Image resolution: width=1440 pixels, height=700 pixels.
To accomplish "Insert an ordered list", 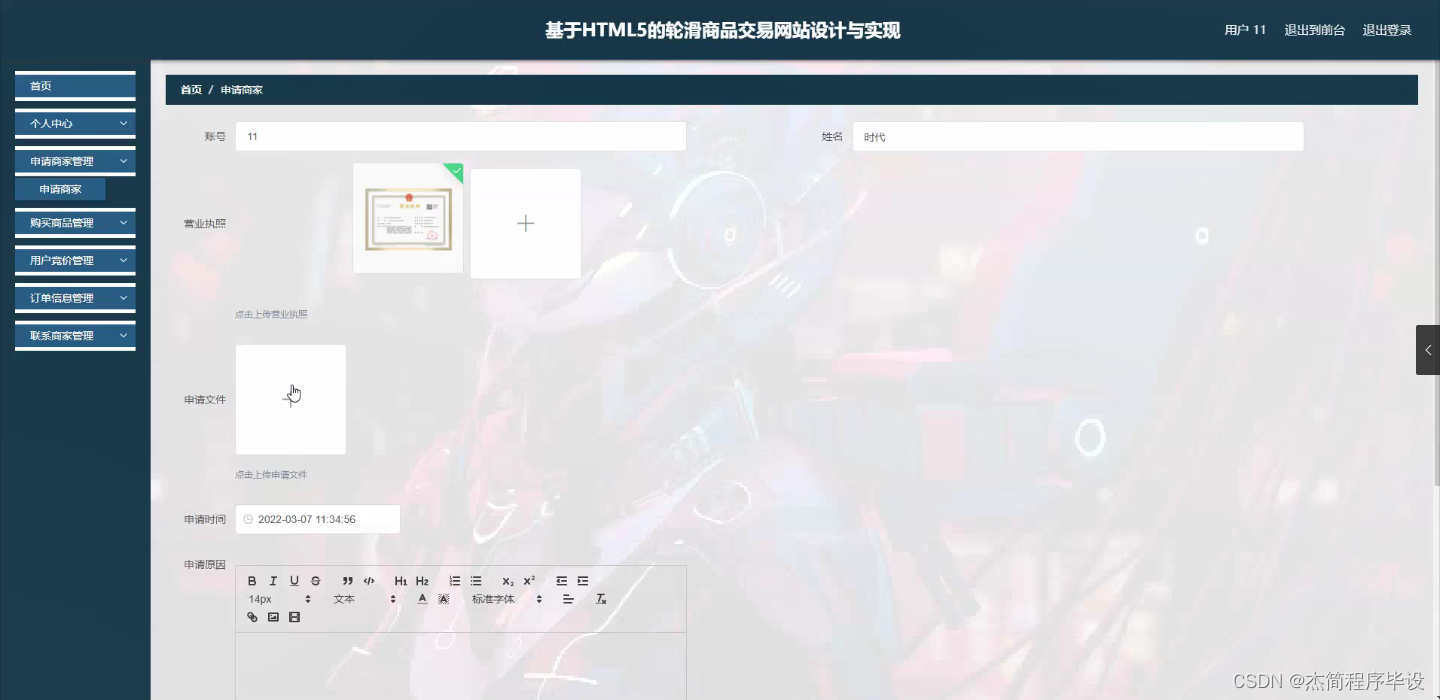I will [x=454, y=580].
